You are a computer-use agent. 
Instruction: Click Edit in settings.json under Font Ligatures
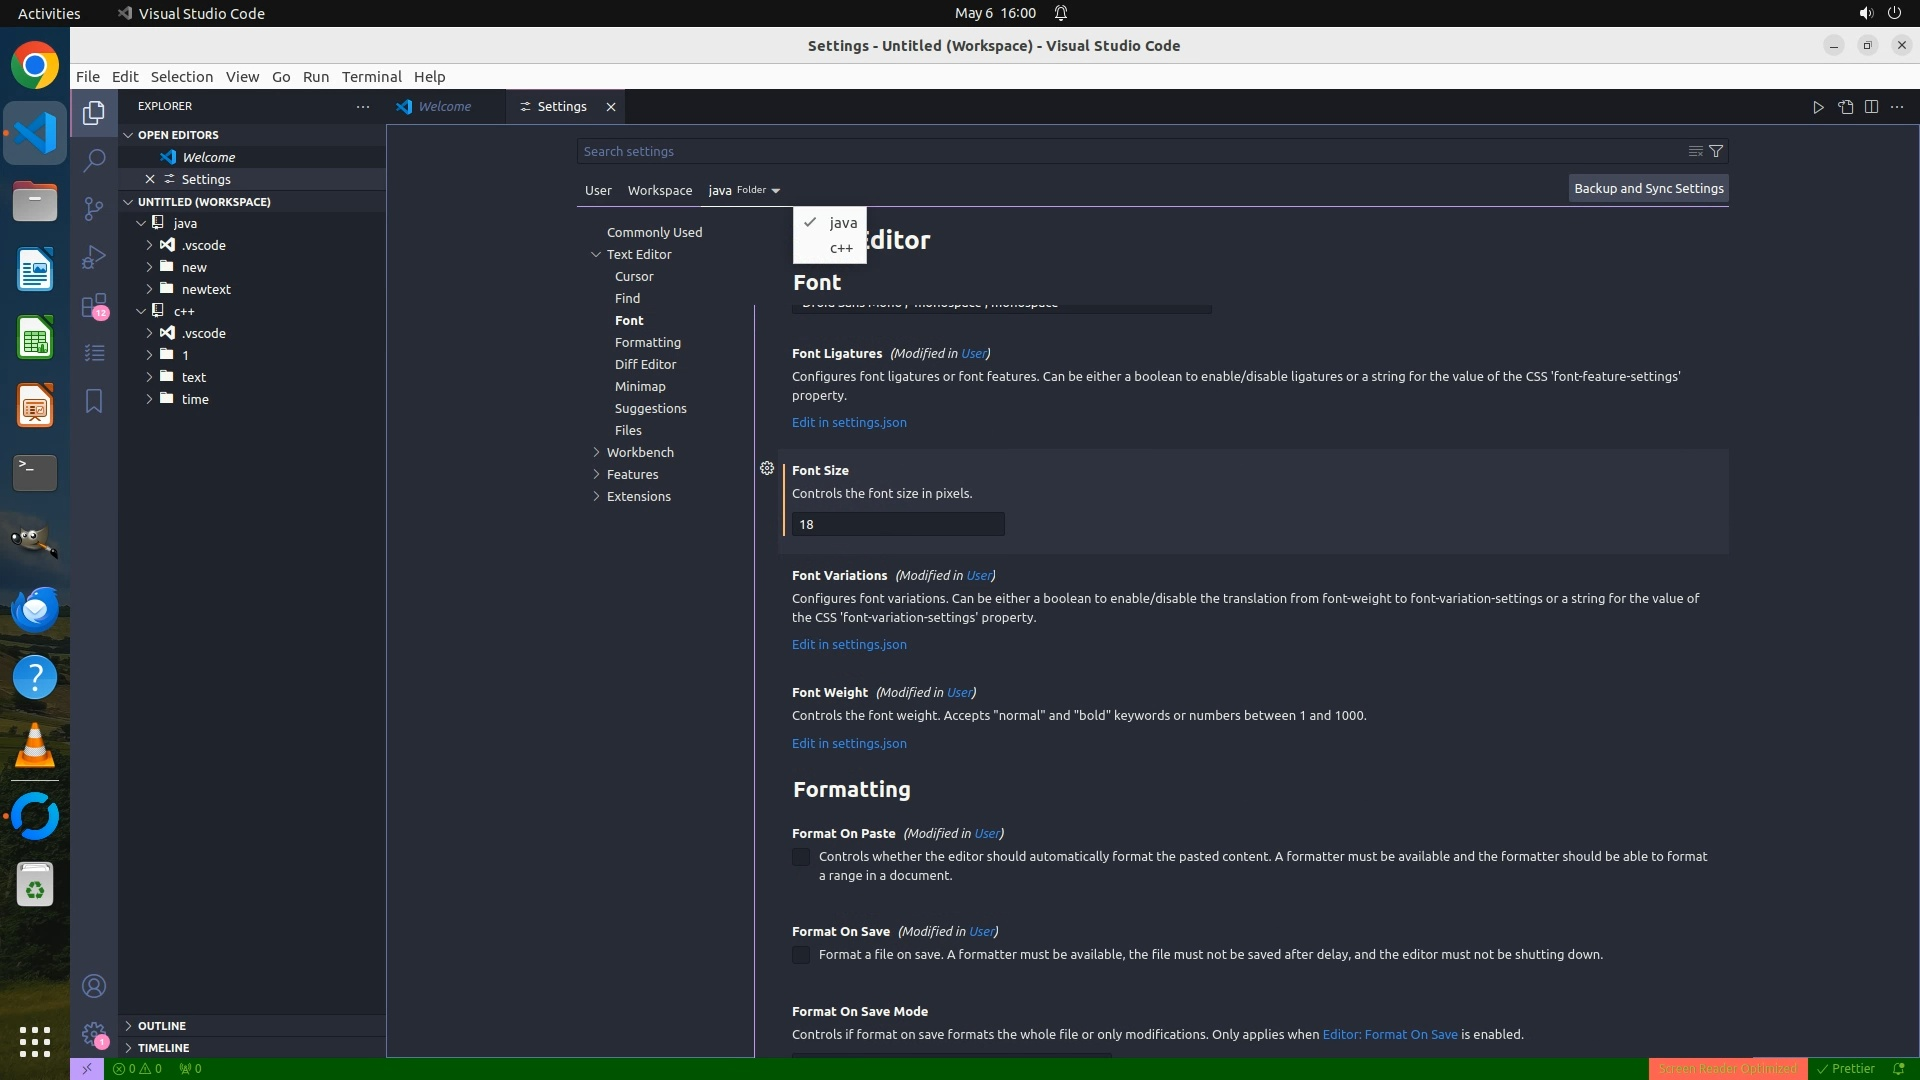point(849,422)
